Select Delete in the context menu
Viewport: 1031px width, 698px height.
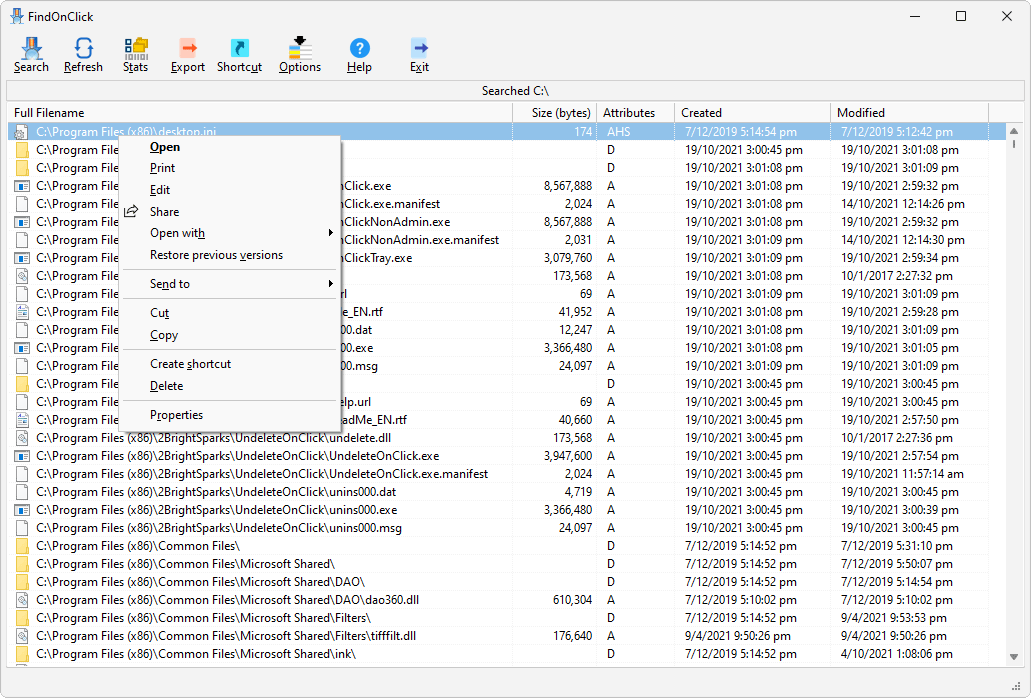pyautogui.click(x=166, y=386)
